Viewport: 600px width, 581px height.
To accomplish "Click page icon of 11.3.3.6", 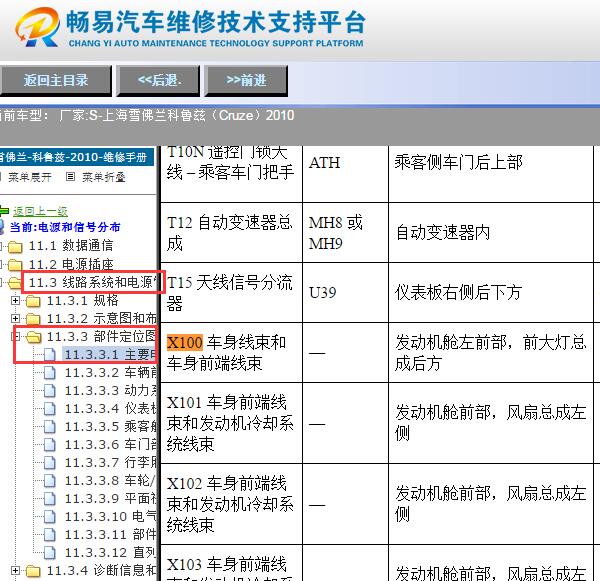I will coord(49,445).
